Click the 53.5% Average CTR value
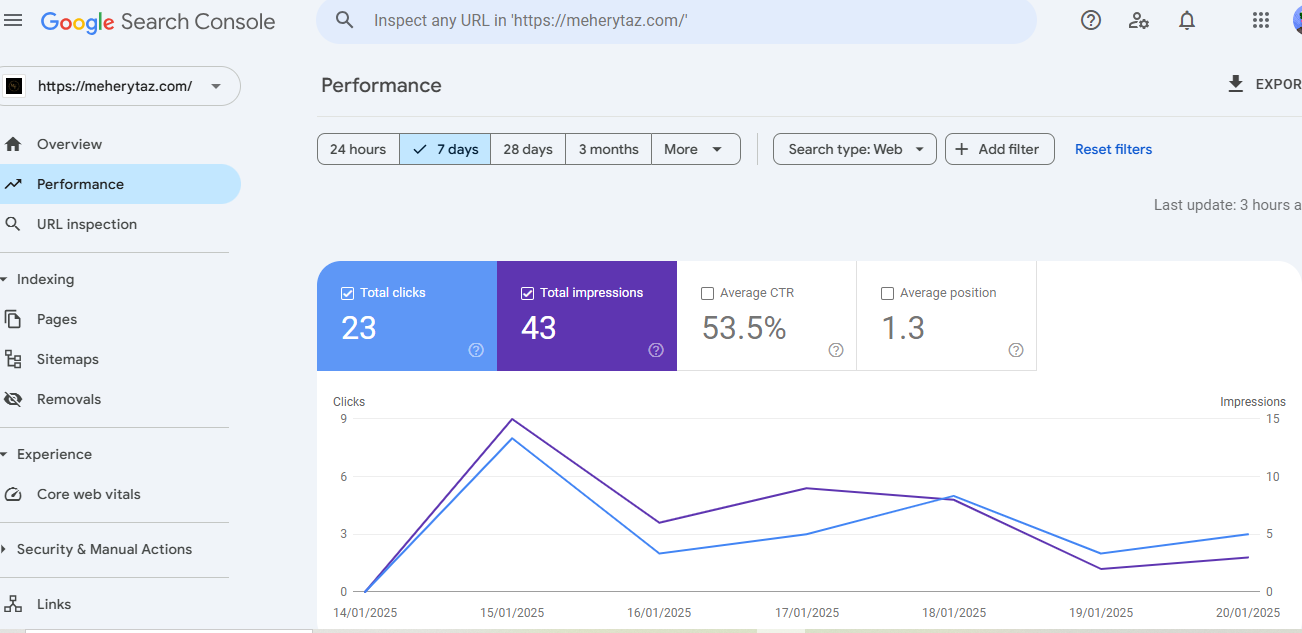1302x633 pixels. pos(744,328)
